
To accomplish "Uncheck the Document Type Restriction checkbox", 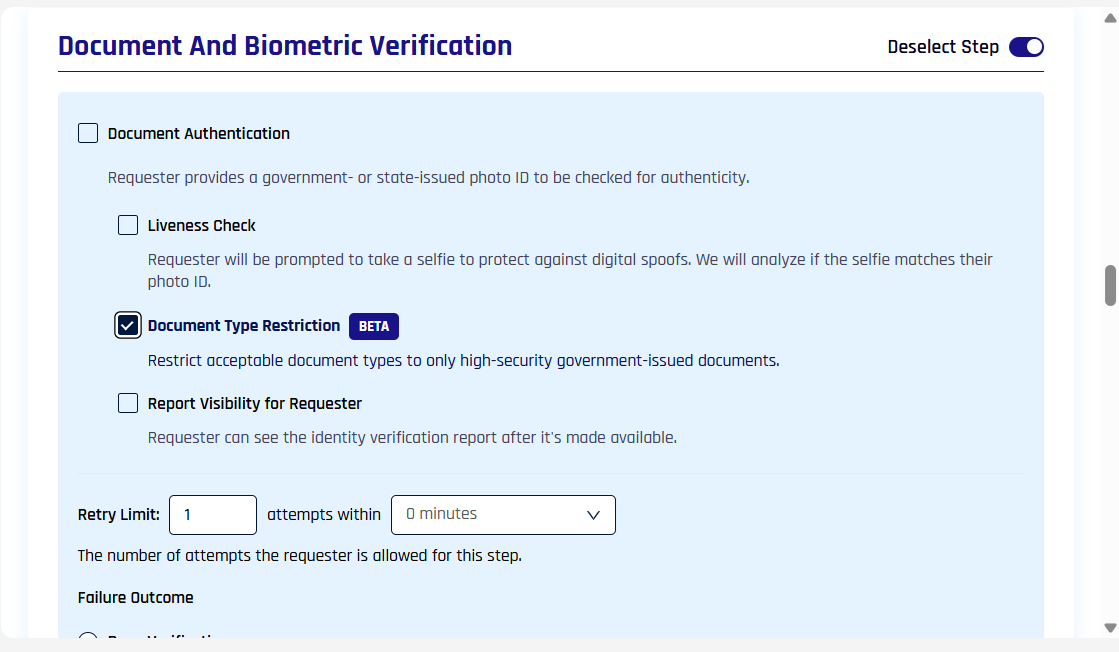I will pos(128,326).
